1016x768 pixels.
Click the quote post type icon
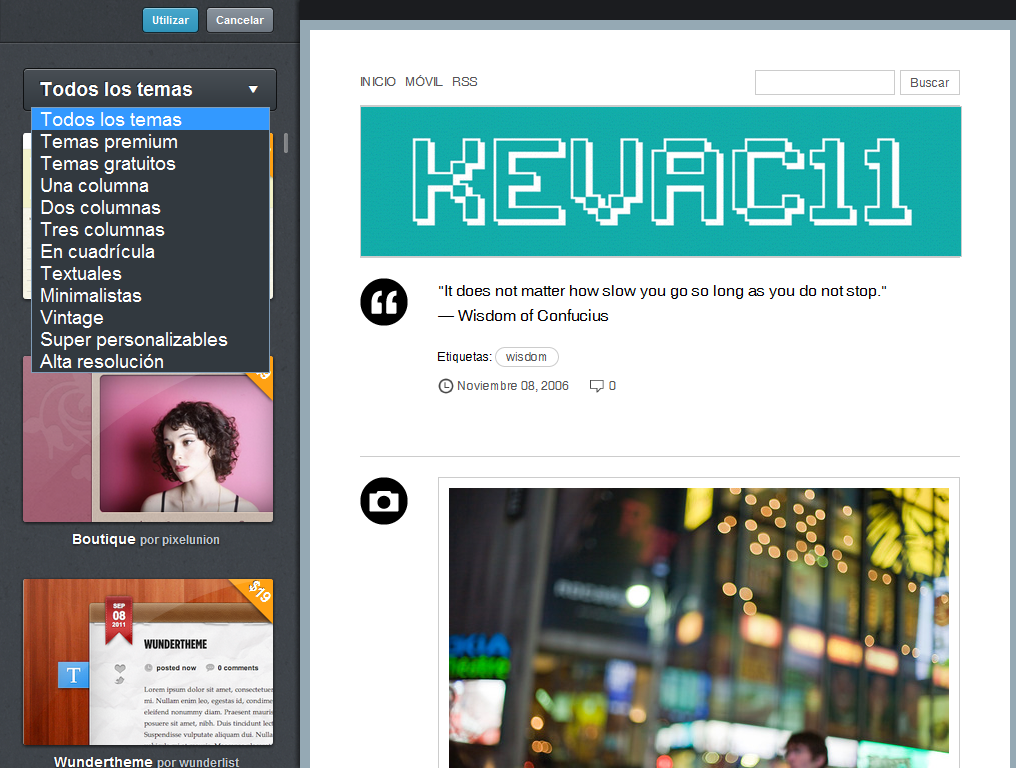pos(384,301)
